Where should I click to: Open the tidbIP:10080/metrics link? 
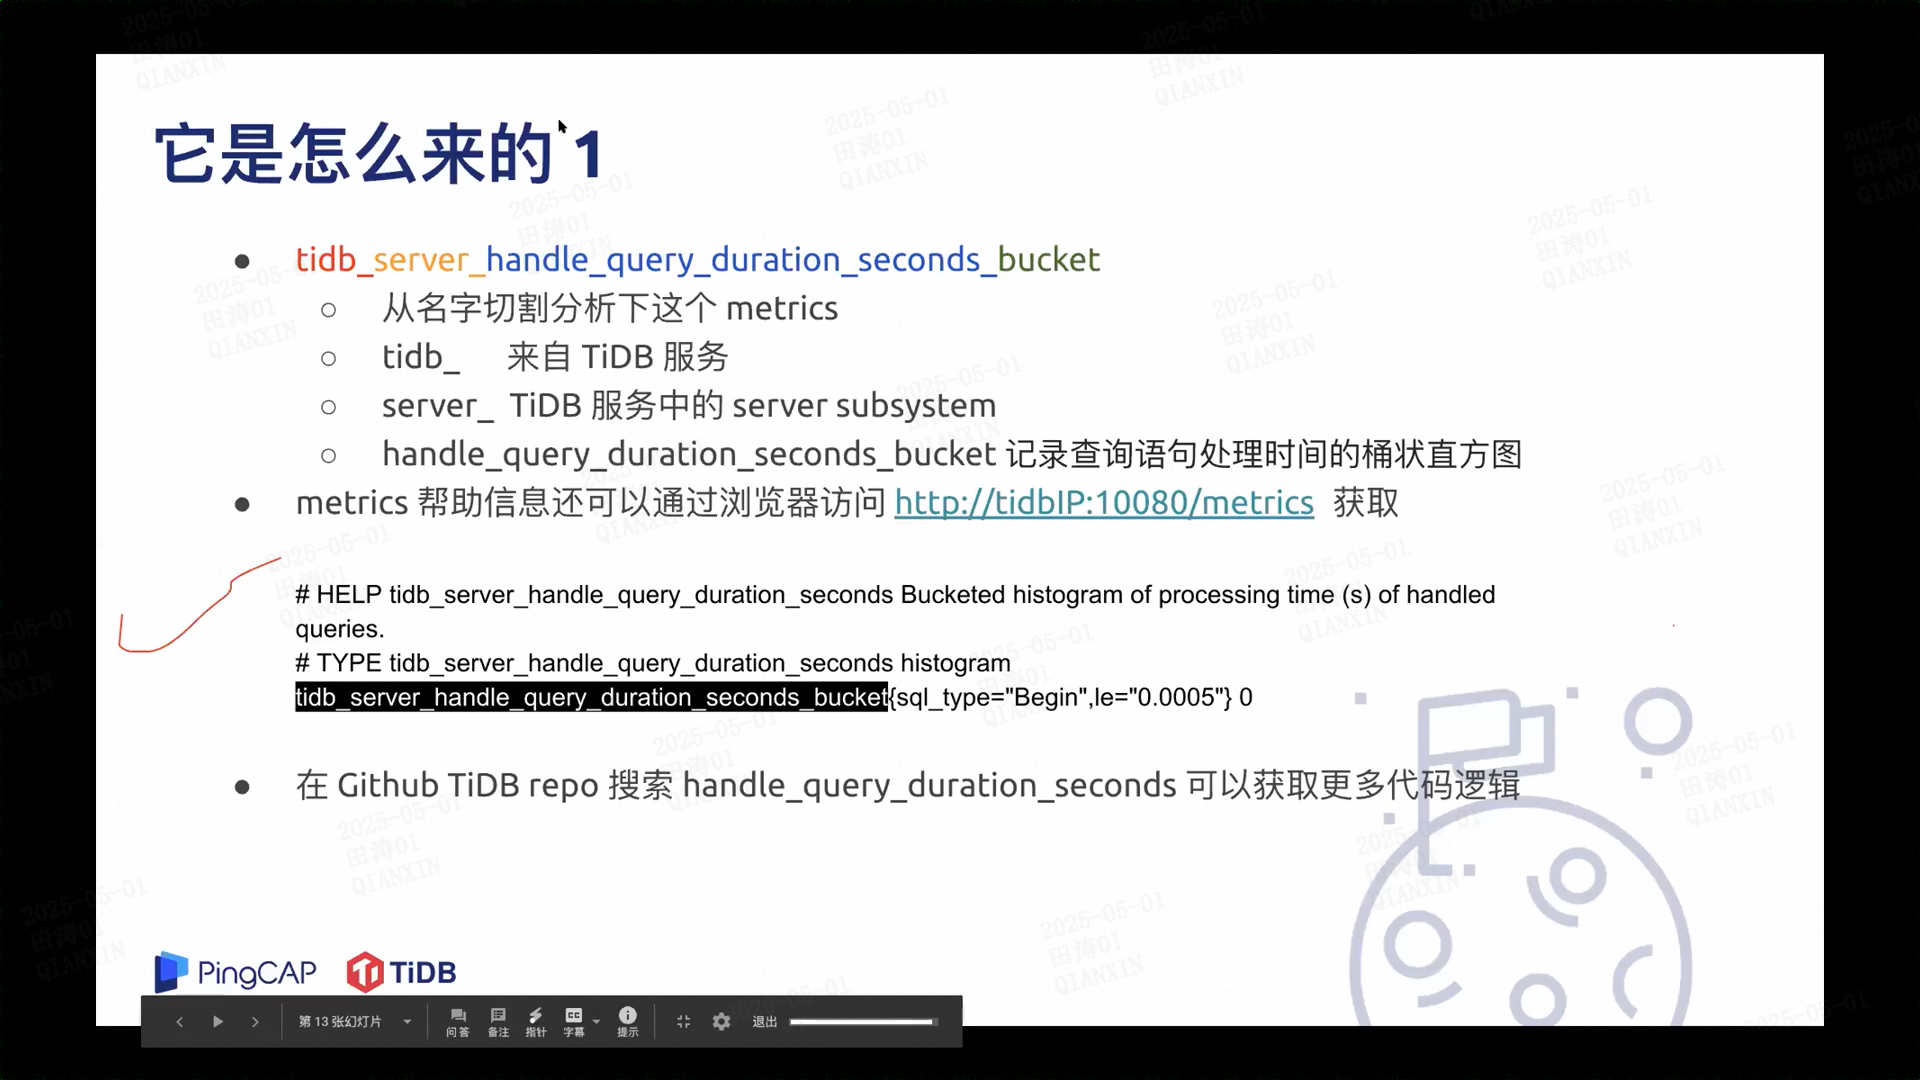click(1104, 503)
